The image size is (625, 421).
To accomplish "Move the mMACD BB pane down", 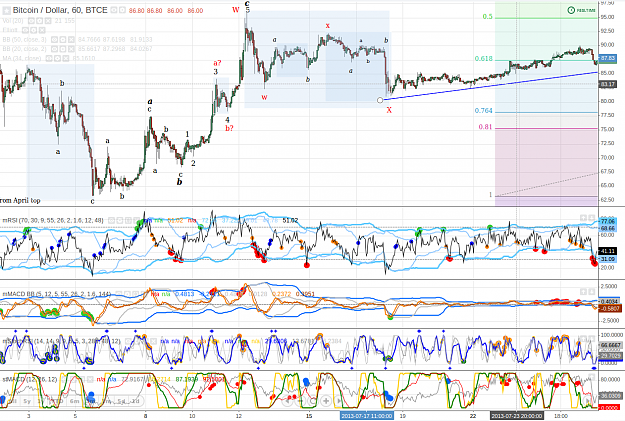I will point(592,291).
